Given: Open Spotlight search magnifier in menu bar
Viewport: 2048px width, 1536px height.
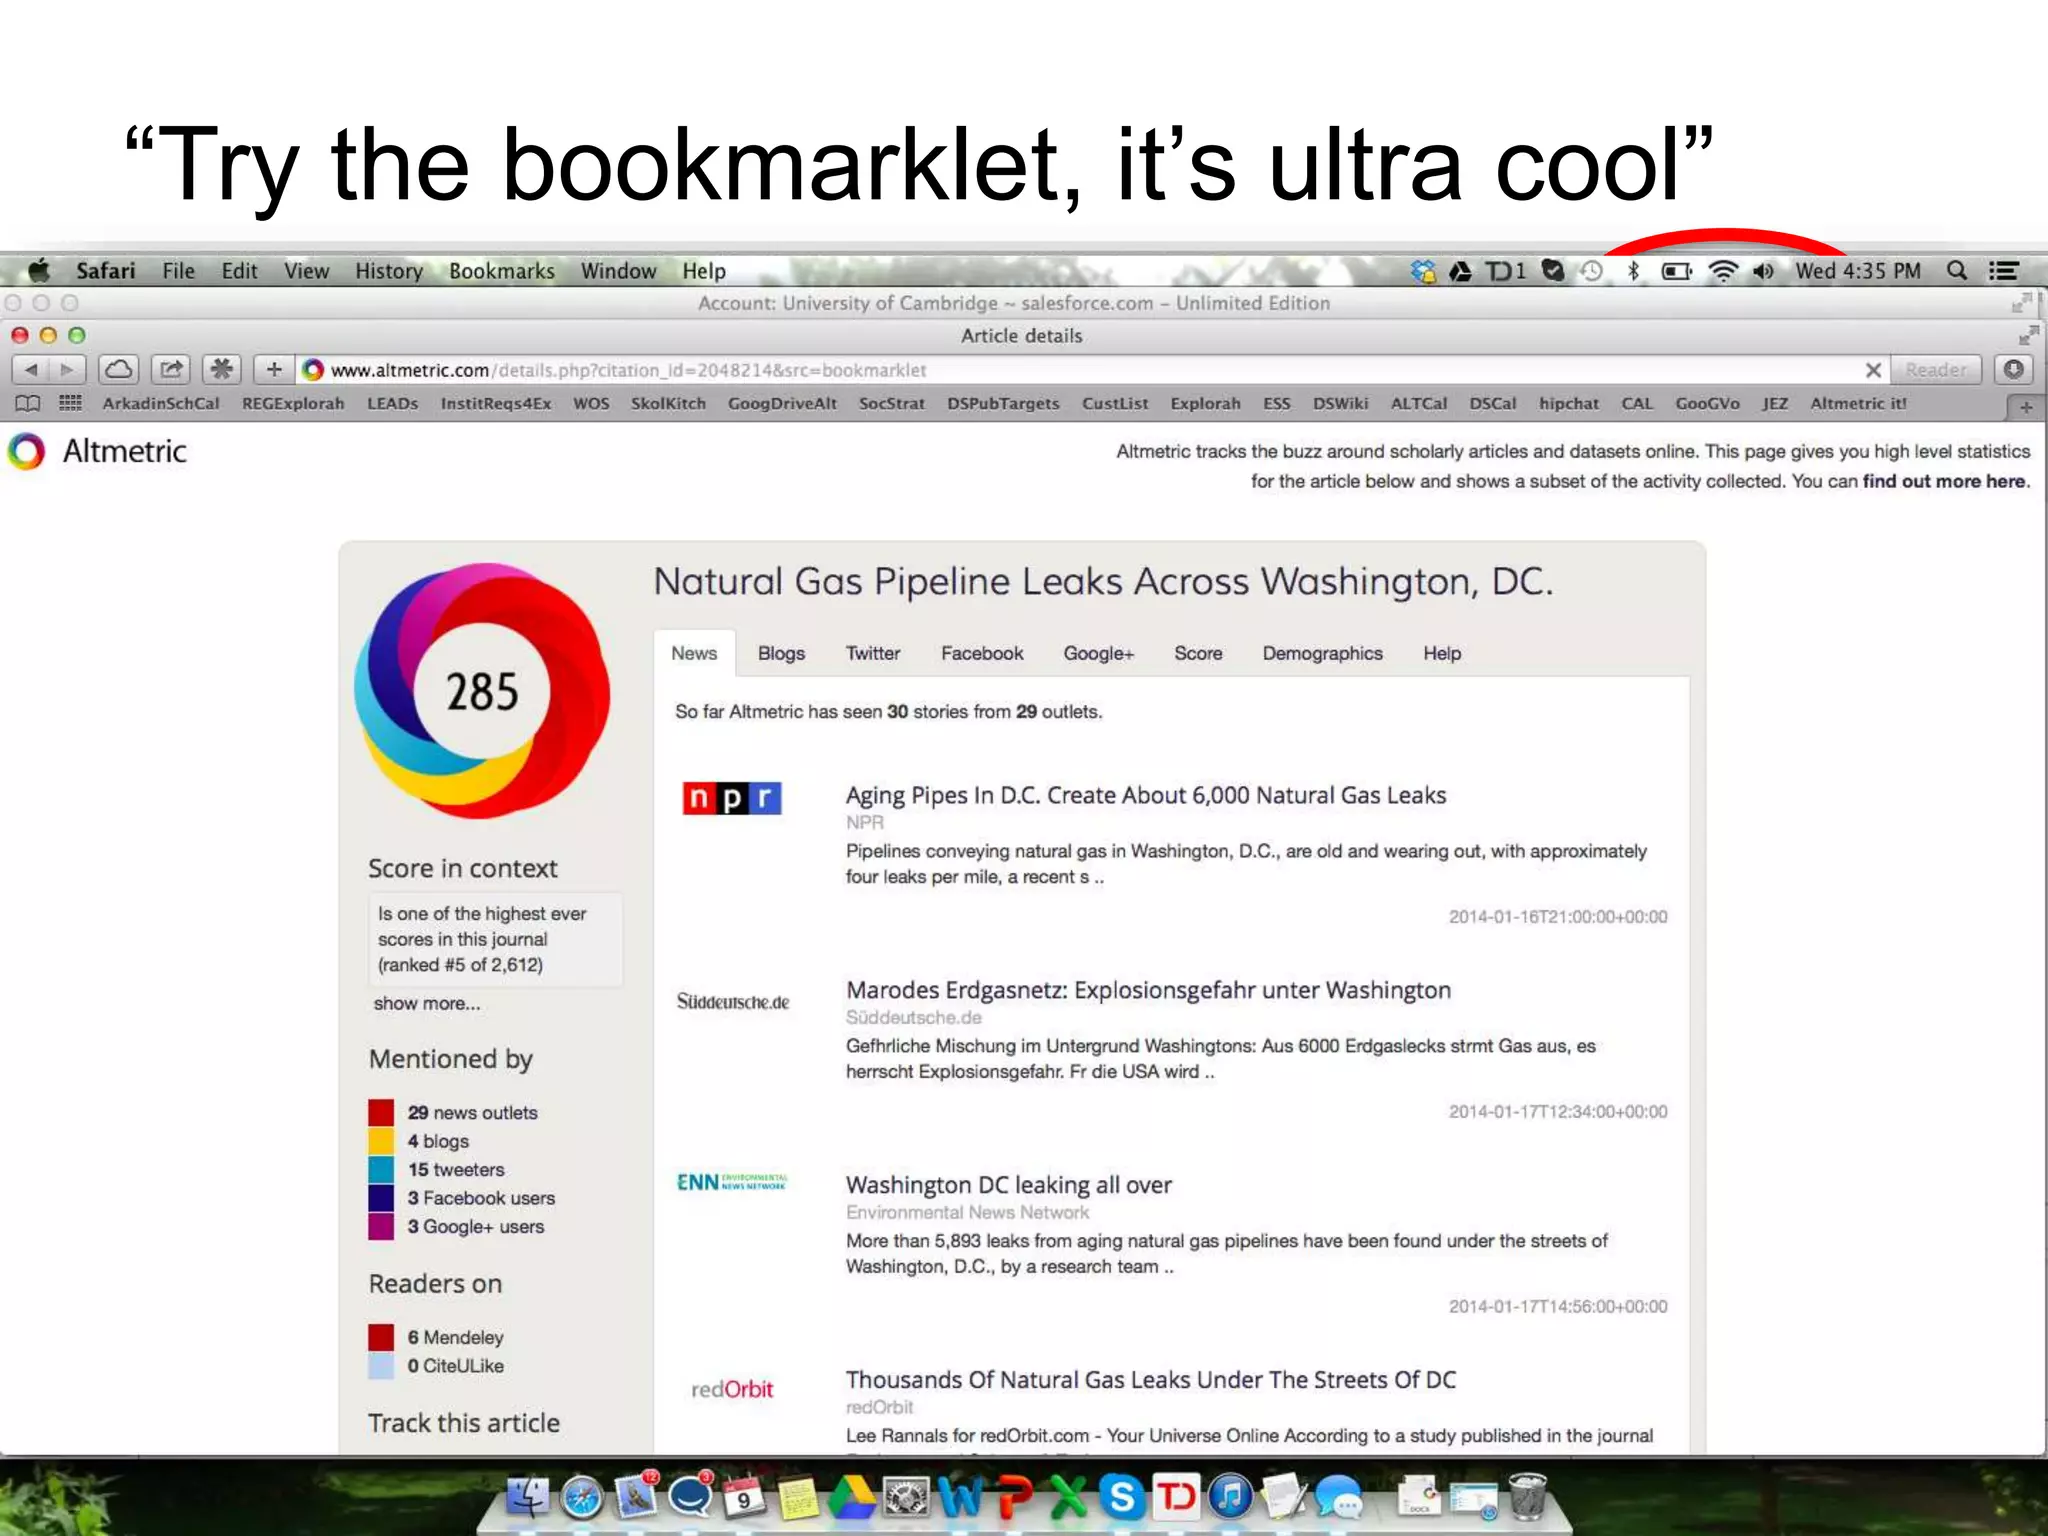Looking at the screenshot, I should (x=1957, y=271).
